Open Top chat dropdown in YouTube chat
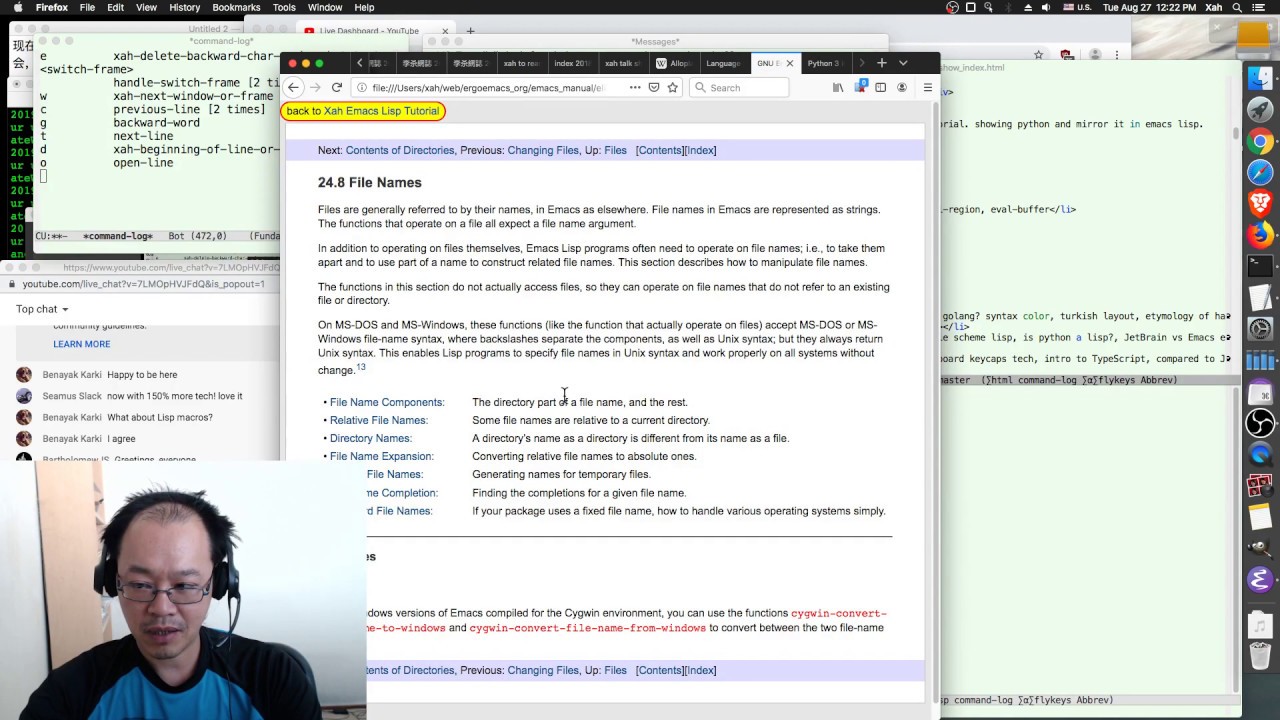This screenshot has height=720, width=1280. point(42,309)
